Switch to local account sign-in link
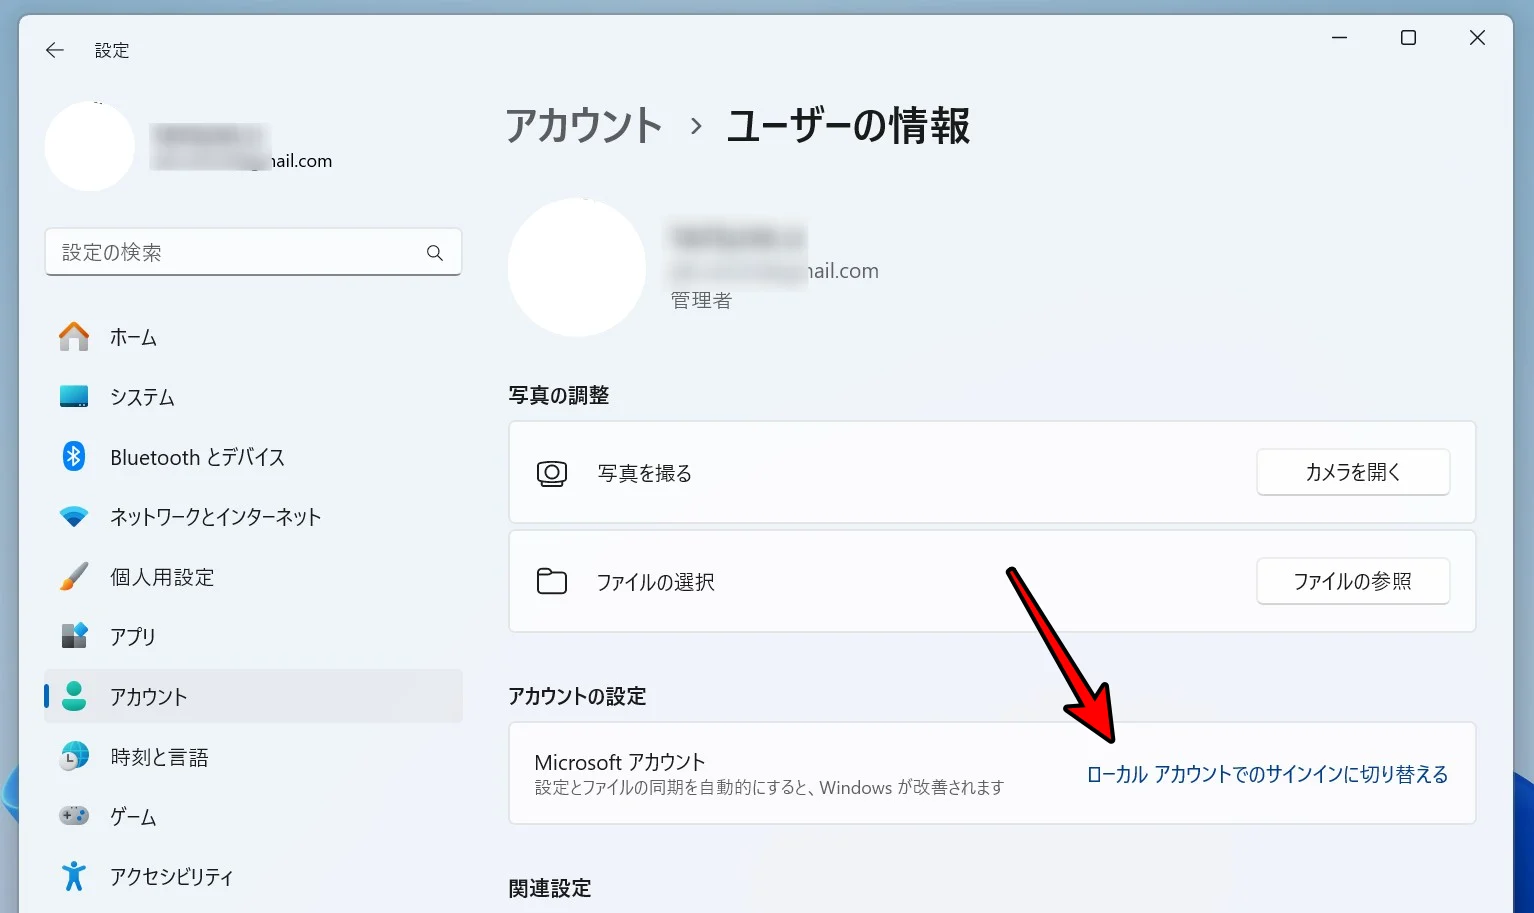1534x913 pixels. point(1267,773)
